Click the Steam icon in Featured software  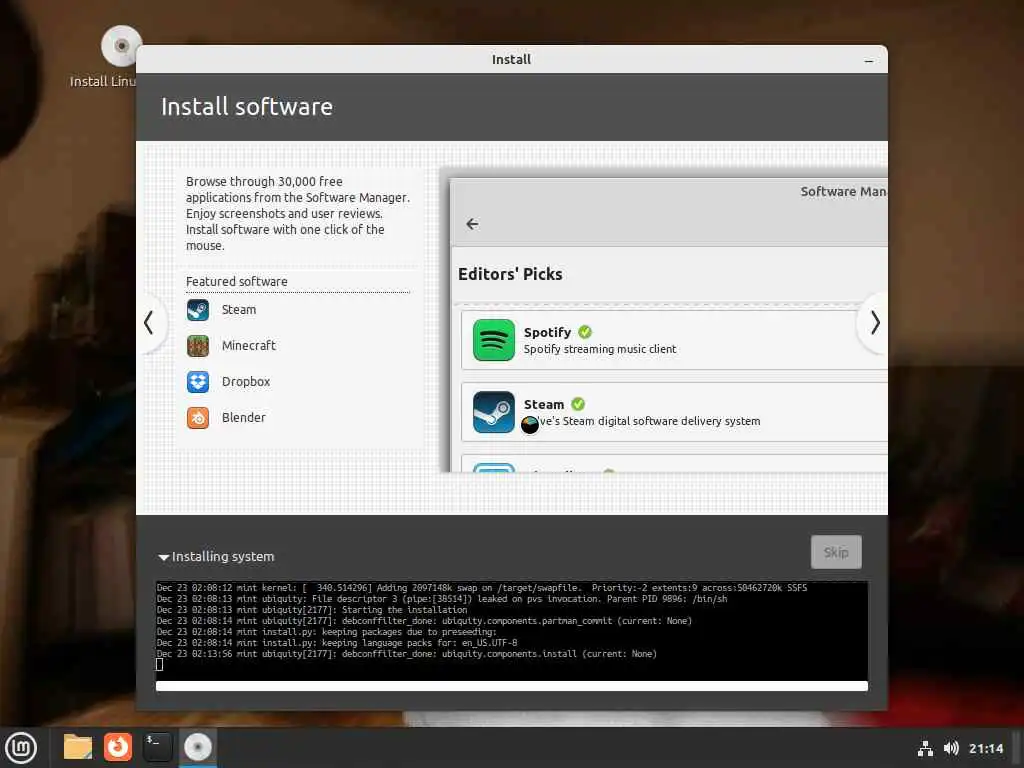coord(198,310)
